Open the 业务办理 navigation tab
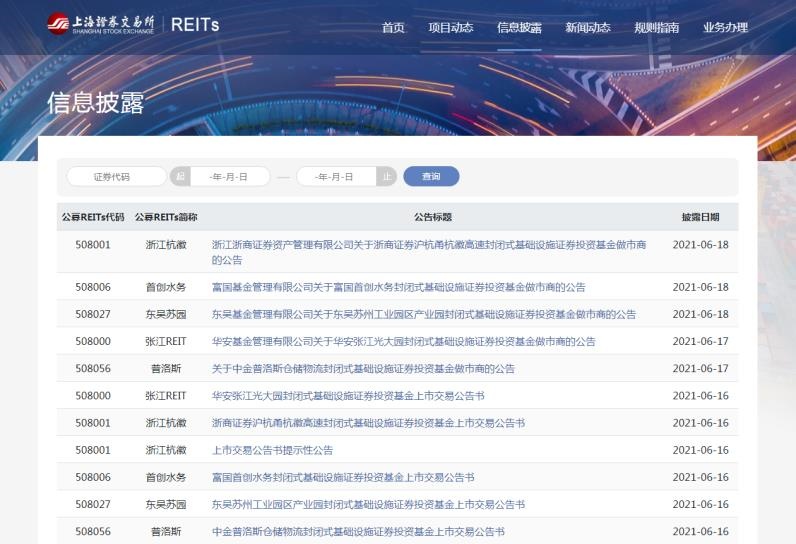This screenshot has height=544, width=796. pyautogui.click(x=725, y=27)
